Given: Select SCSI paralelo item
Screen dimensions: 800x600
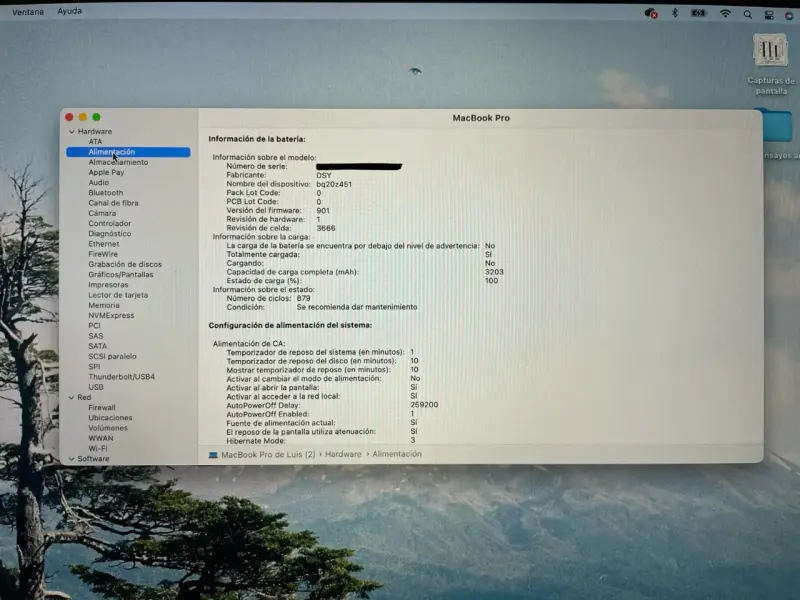Looking at the screenshot, I should pos(112,356).
